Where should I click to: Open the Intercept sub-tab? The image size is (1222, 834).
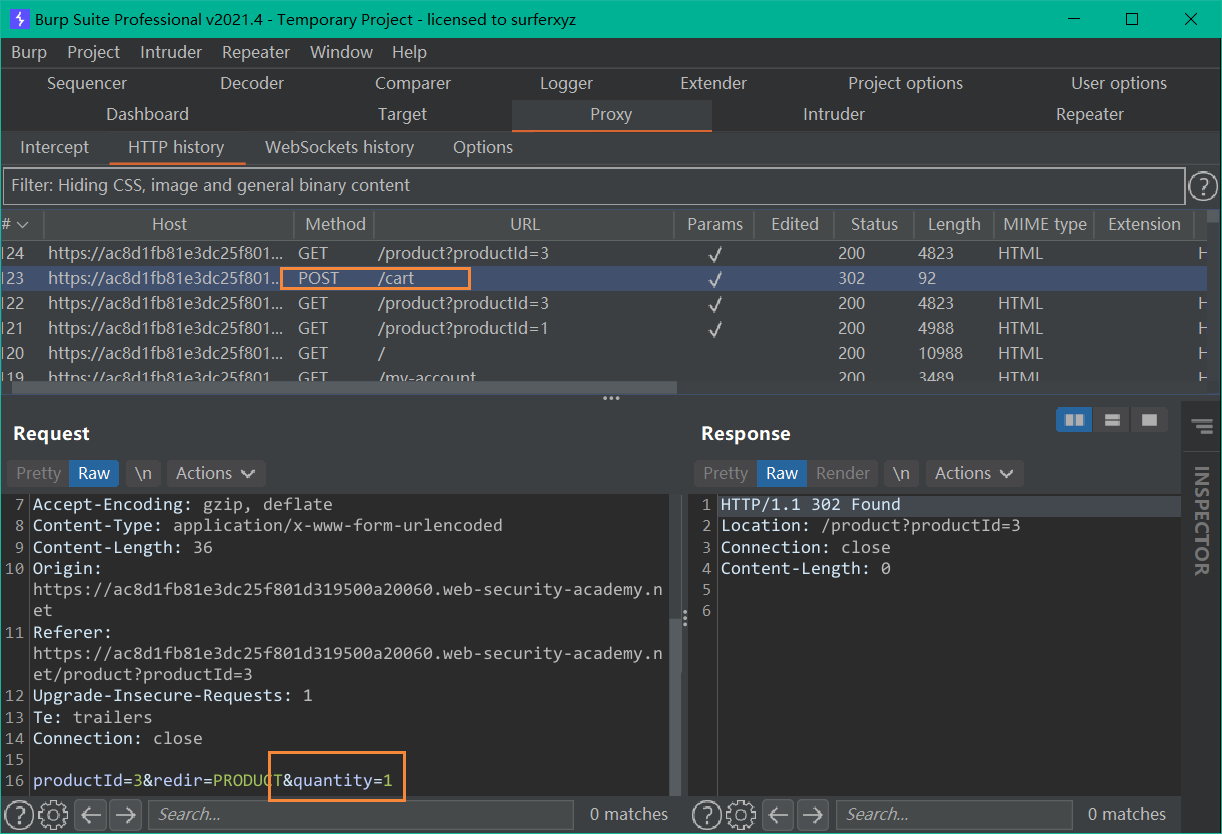54,147
